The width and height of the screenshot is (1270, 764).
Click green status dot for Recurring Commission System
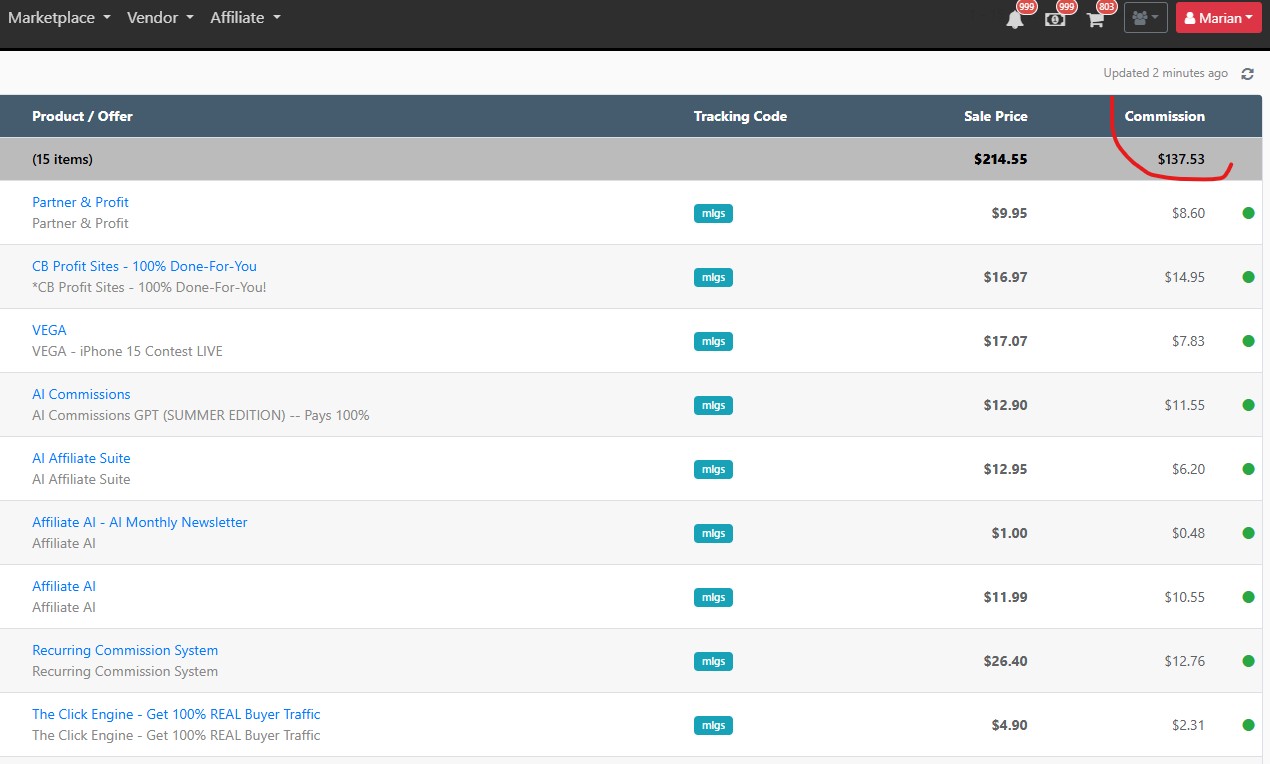pyautogui.click(x=1248, y=661)
